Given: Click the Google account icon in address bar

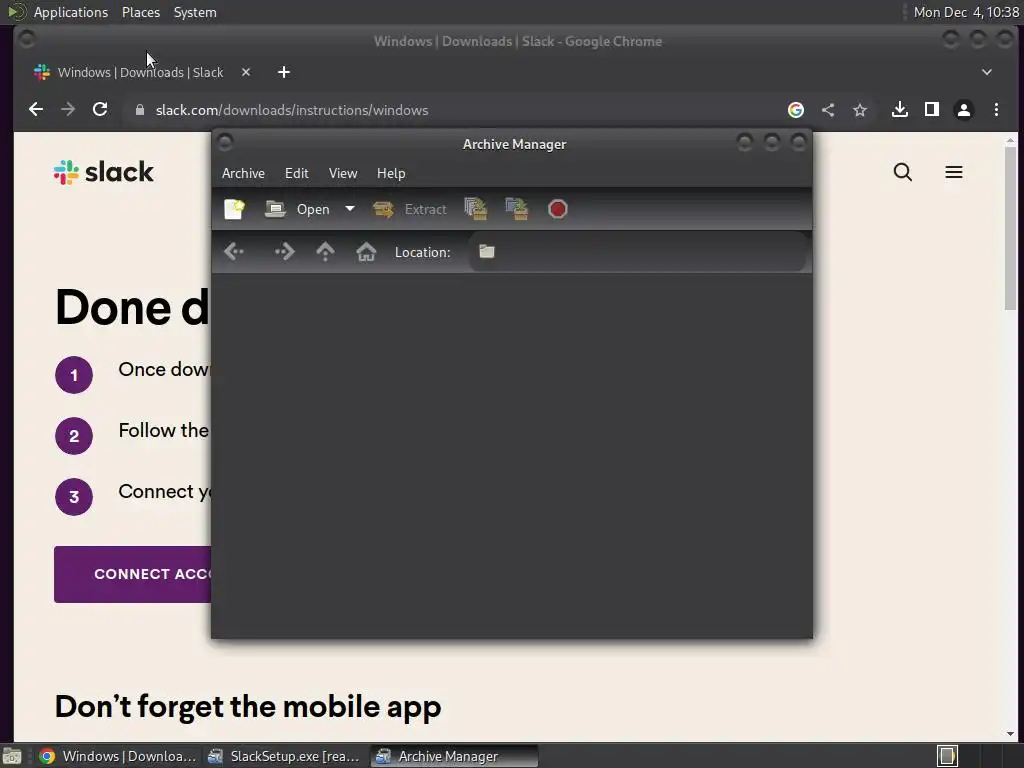Looking at the screenshot, I should click(x=795, y=110).
